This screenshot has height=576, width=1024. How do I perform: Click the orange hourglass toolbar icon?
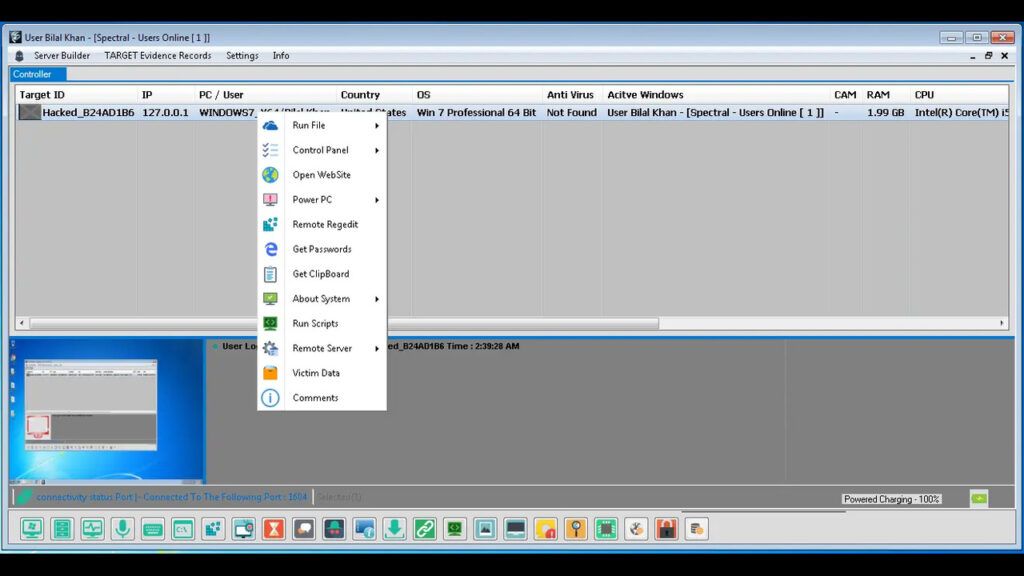click(274, 528)
